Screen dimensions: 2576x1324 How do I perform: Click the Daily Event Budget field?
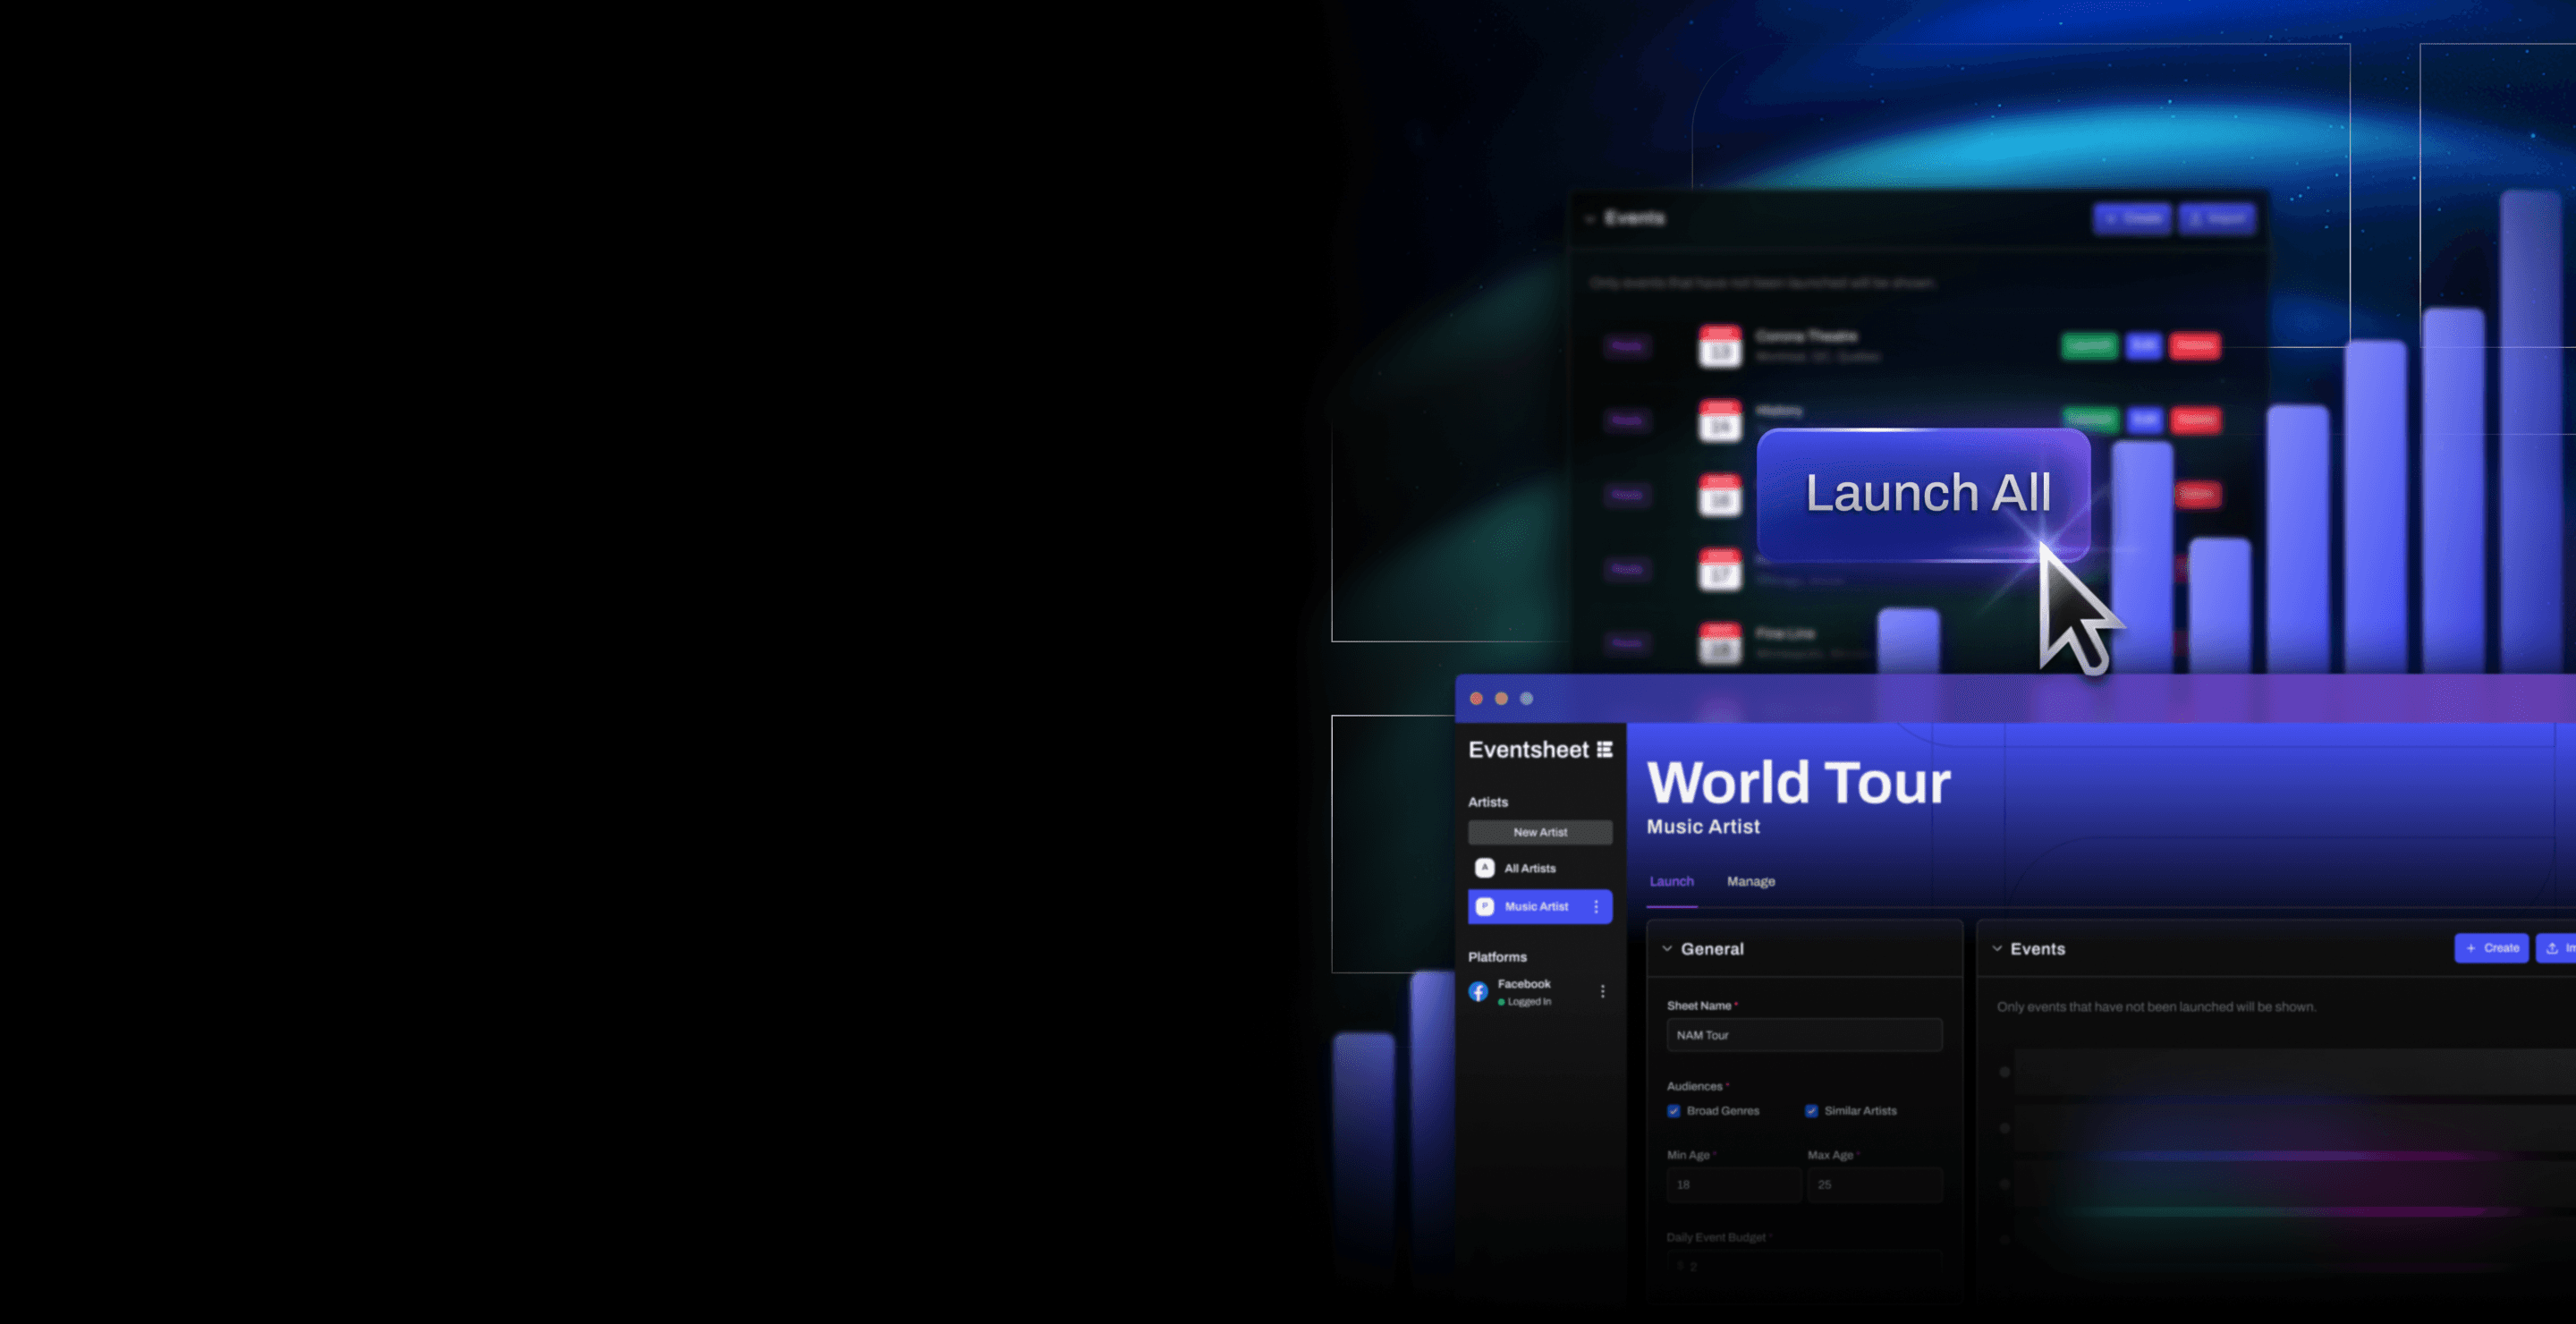tap(1804, 1266)
